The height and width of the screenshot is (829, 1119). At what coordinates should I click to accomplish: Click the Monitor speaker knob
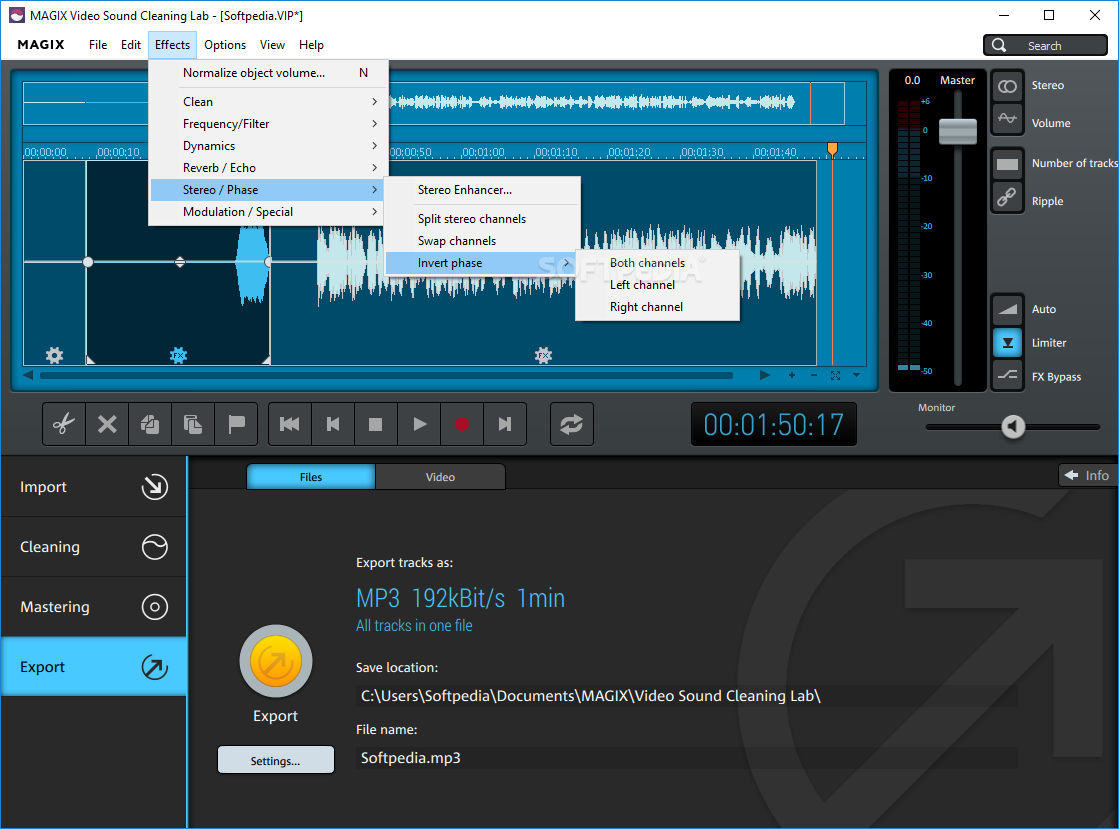tap(1013, 427)
